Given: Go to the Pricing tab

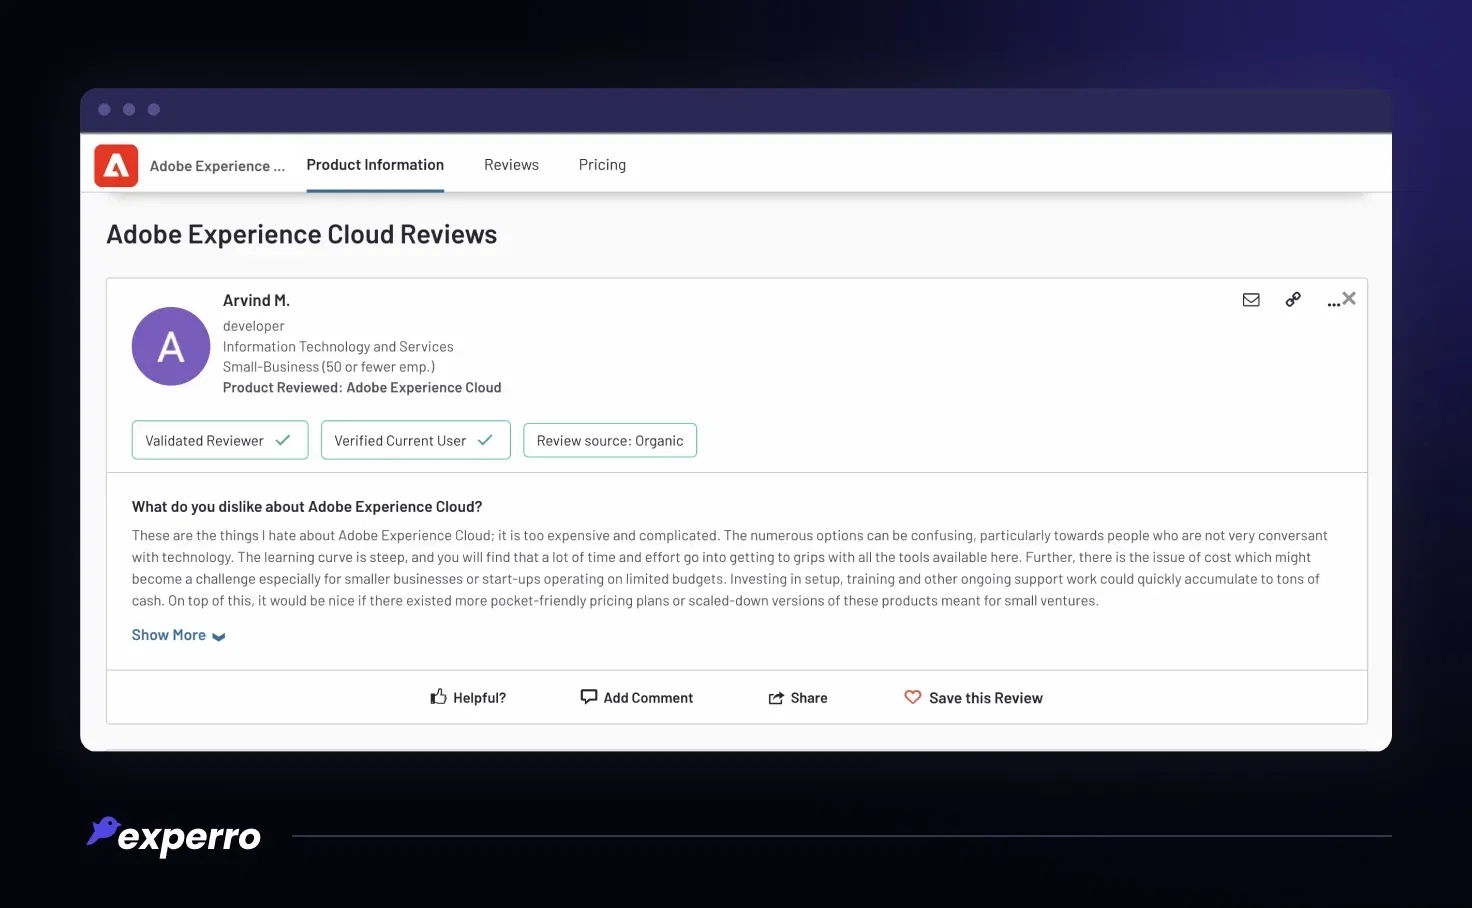Looking at the screenshot, I should point(602,165).
